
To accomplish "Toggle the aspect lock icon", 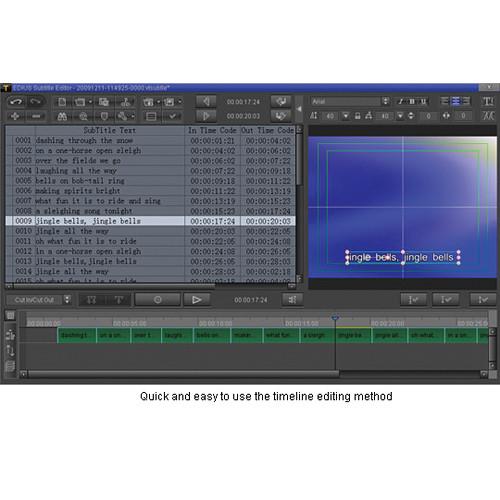I will pos(357,116).
